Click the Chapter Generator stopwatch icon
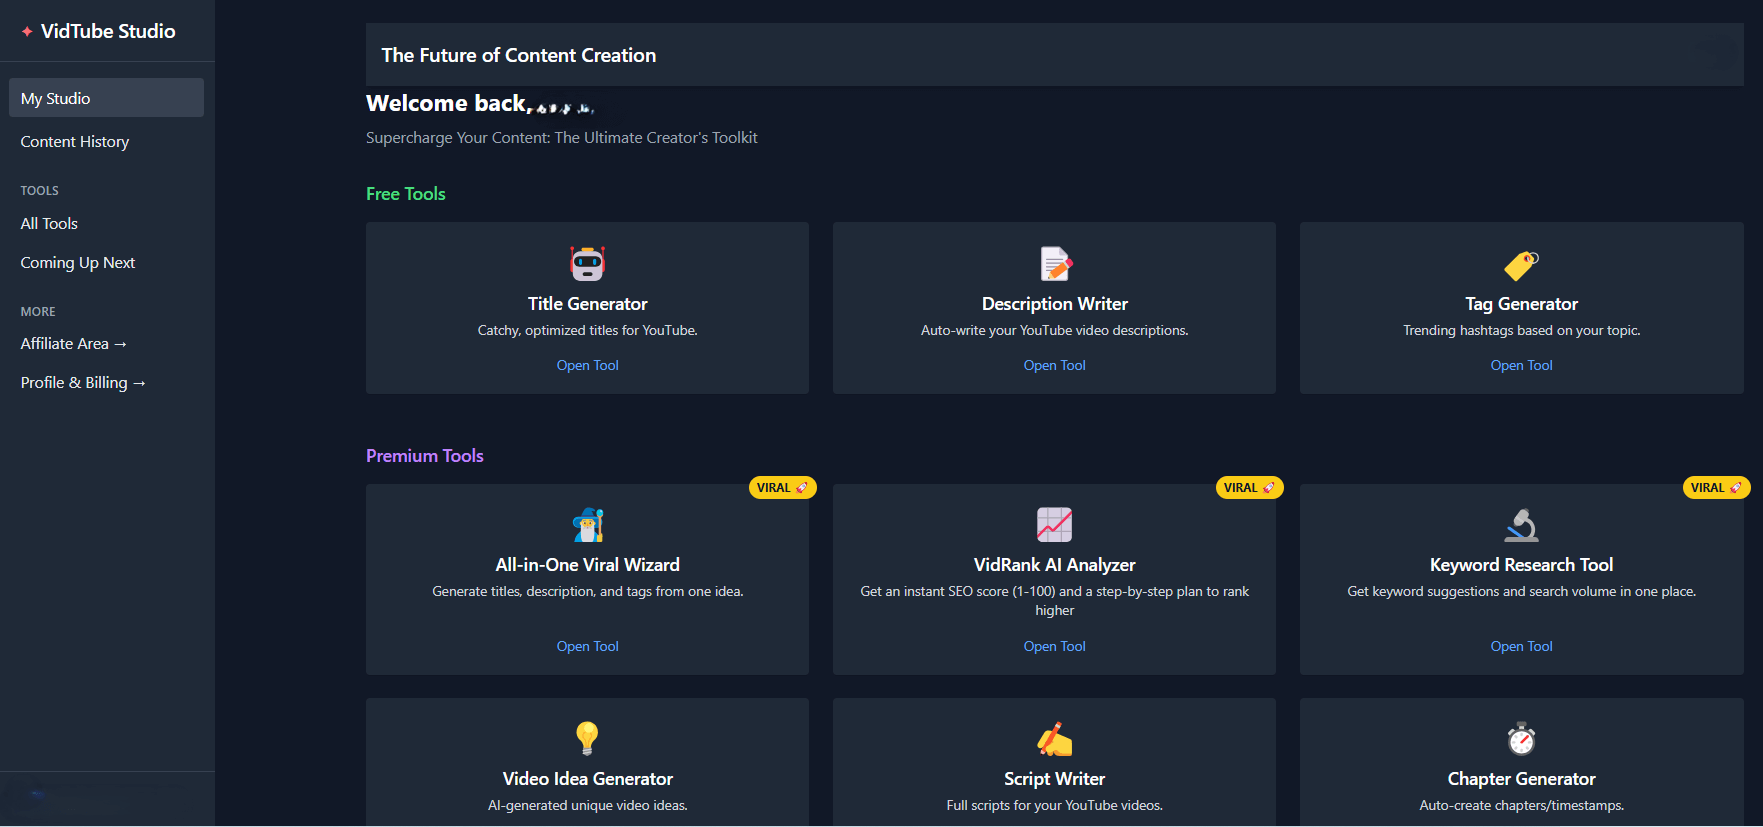The image size is (1763, 827). click(1521, 739)
